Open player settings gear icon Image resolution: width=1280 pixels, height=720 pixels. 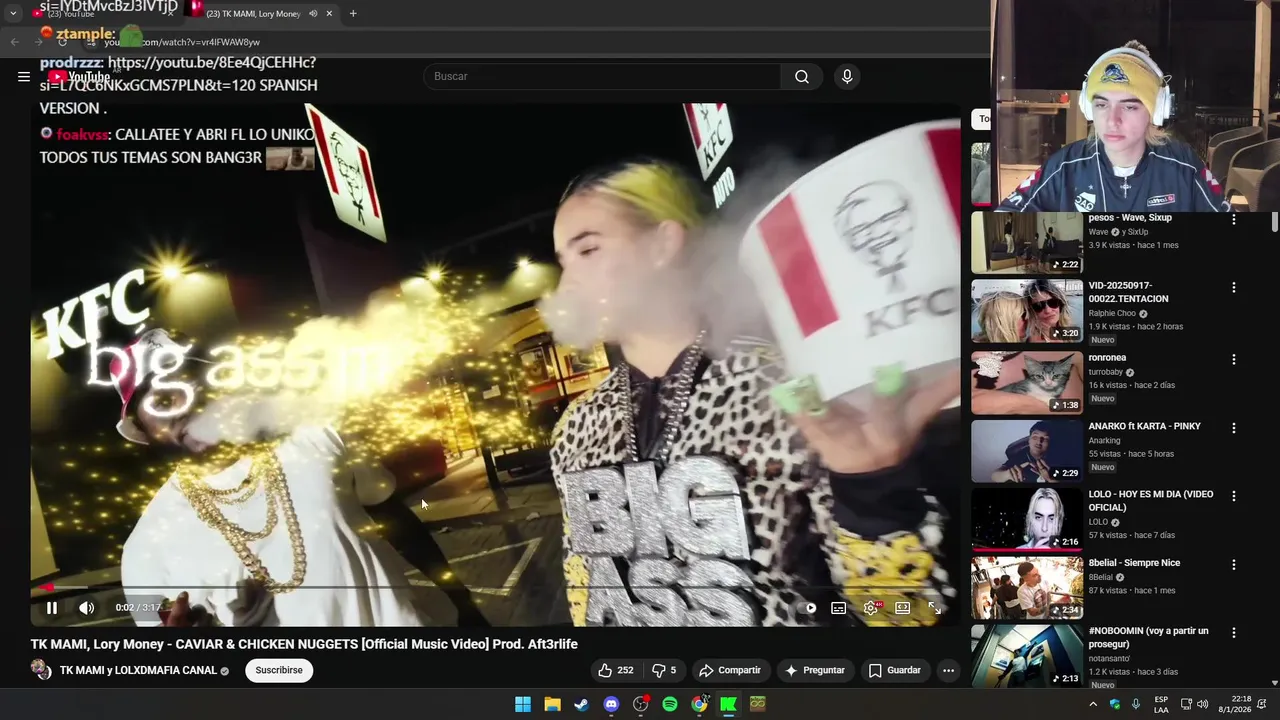pos(871,608)
